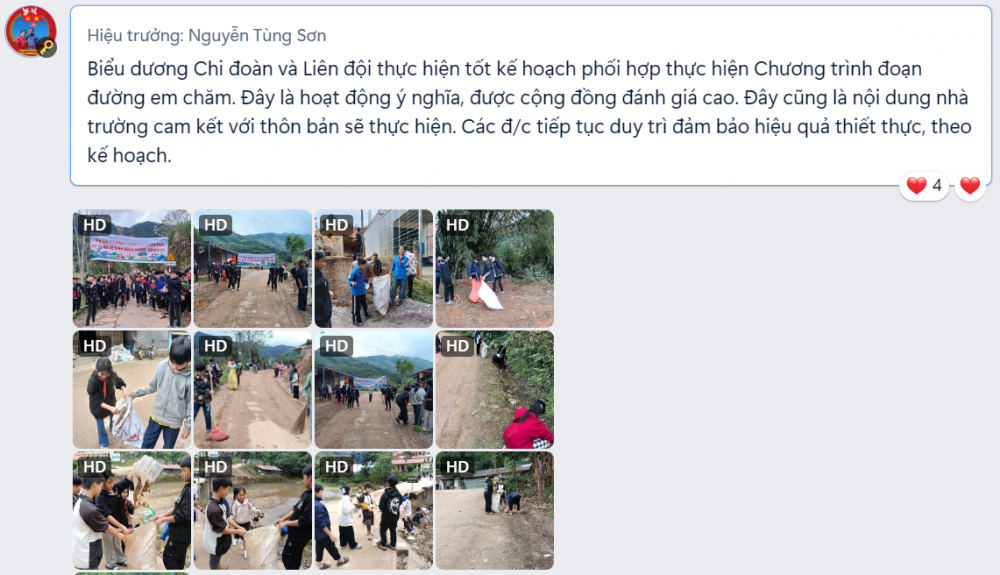Click the sender name Hiệu trưởng: Nguyễn Tùng Sơn
This screenshot has width=1000, height=575.
(x=207, y=36)
